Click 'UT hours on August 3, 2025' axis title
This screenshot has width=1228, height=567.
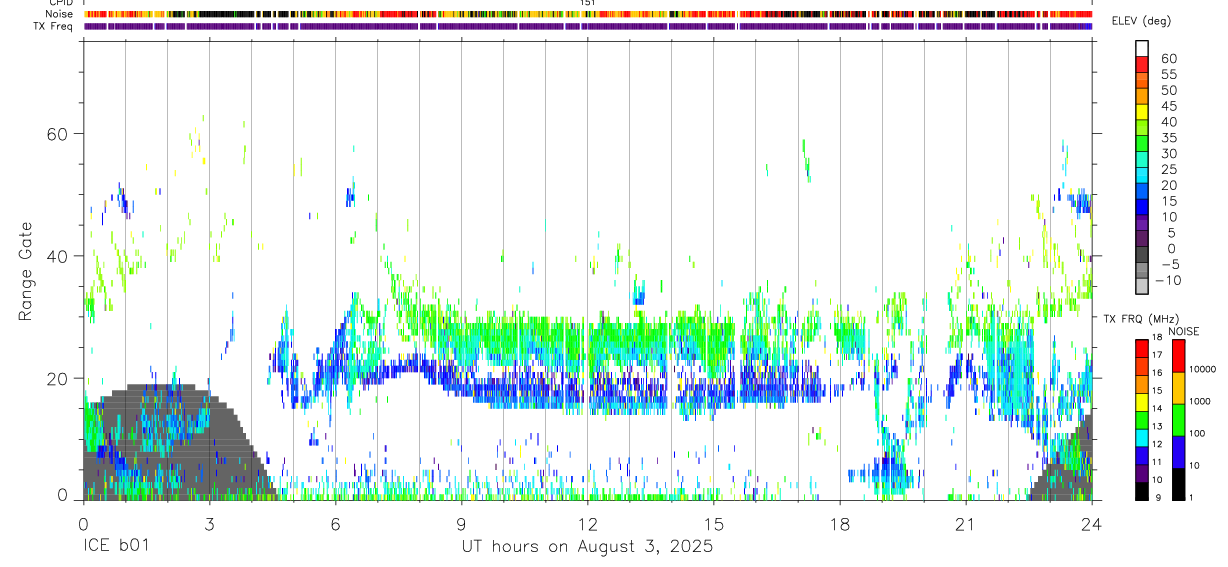tap(587, 547)
